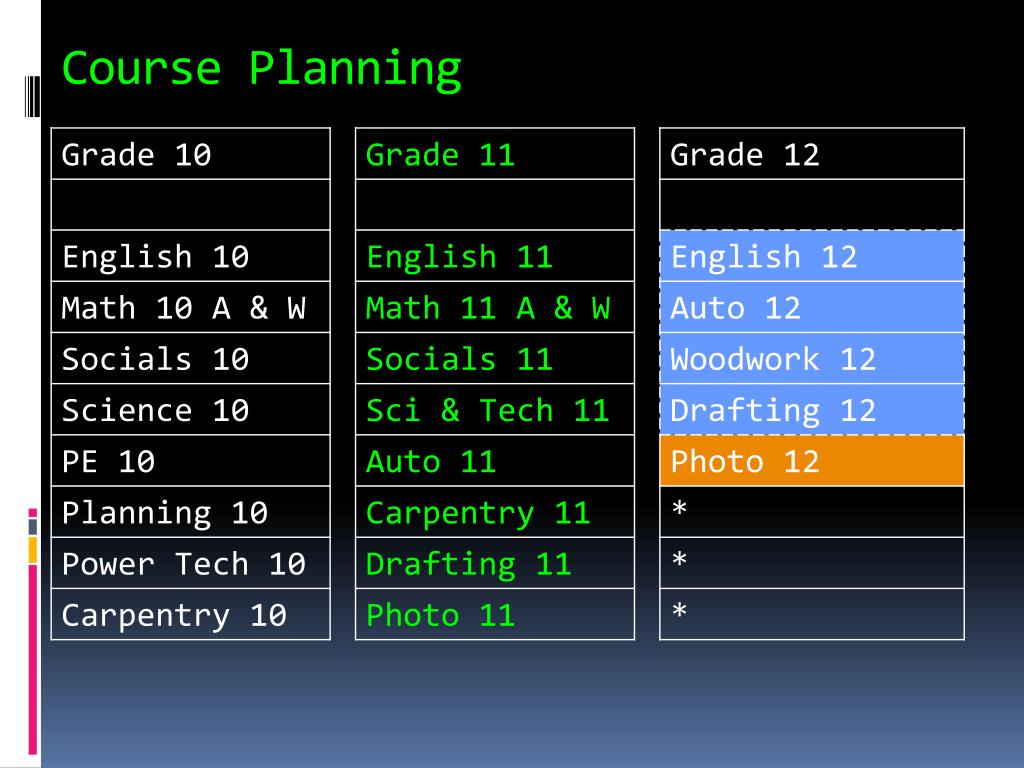Click the orange Photo 12 cell
Image resolution: width=1024 pixels, height=768 pixels.
click(812, 460)
